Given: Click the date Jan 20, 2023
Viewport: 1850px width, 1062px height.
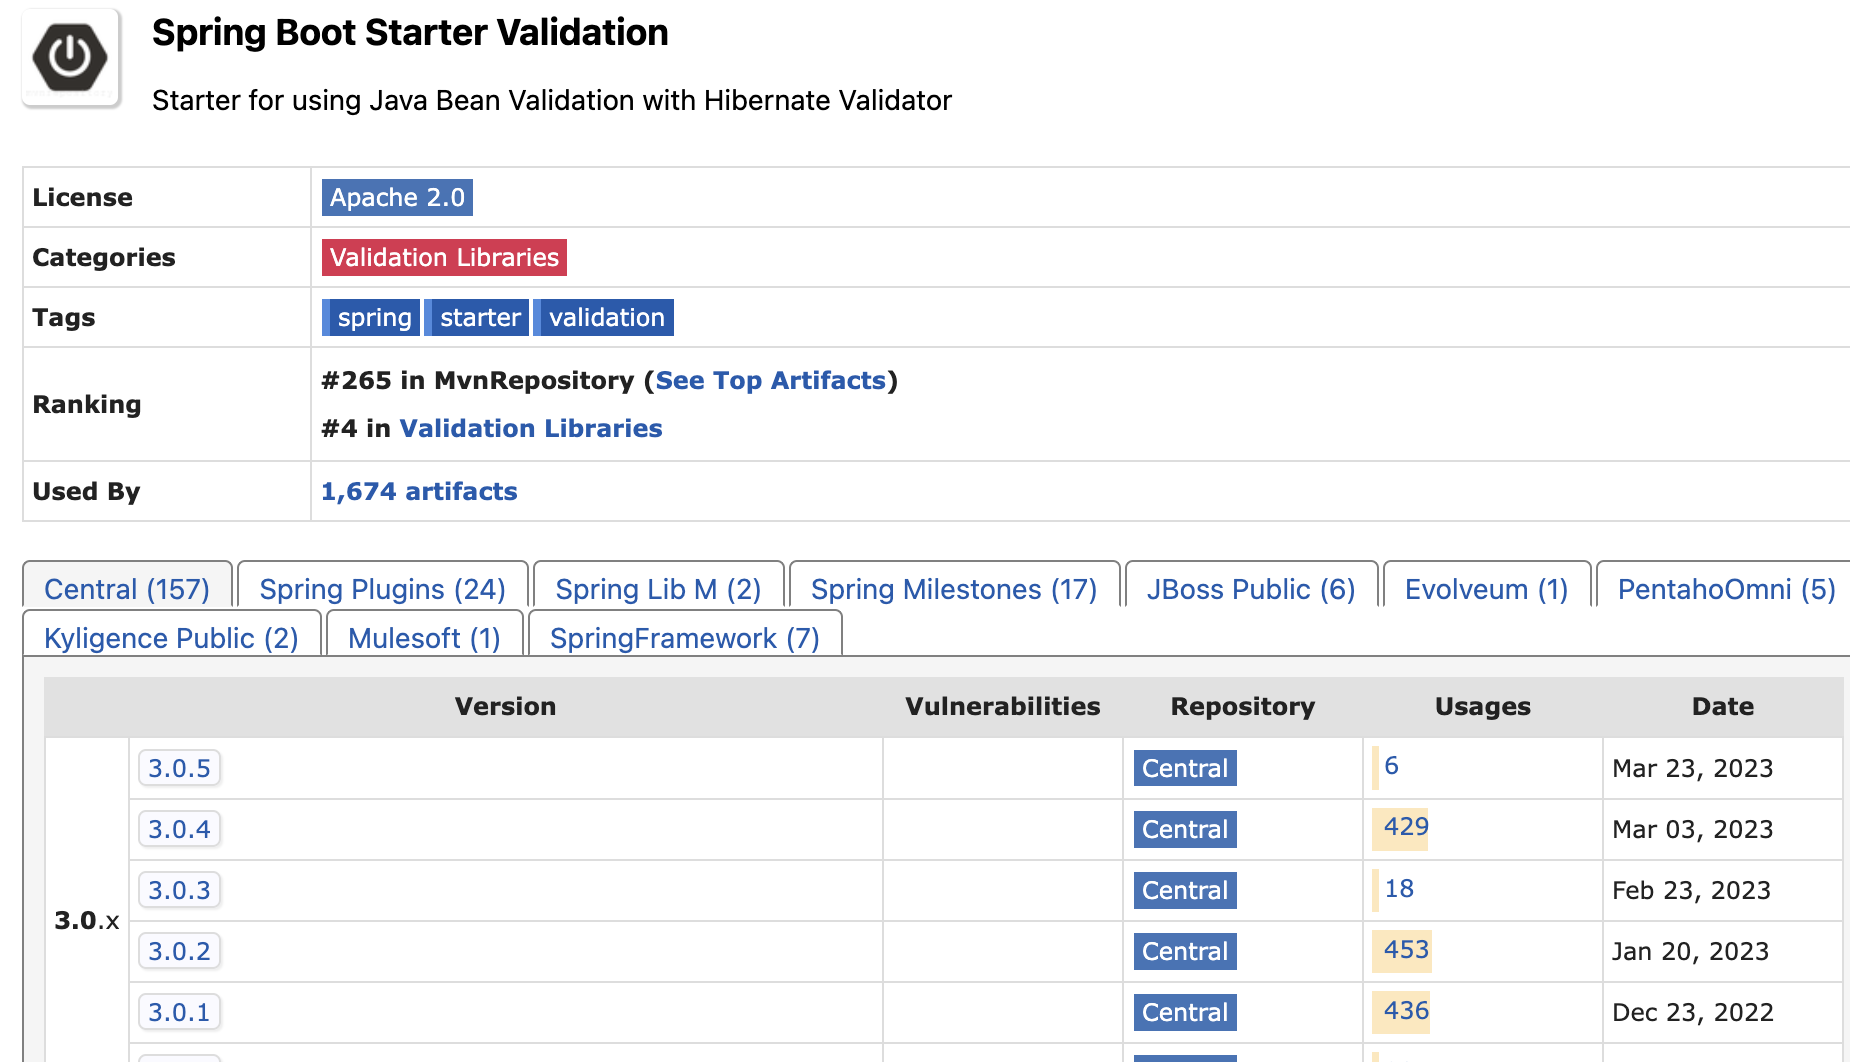Looking at the screenshot, I should pos(1690,951).
